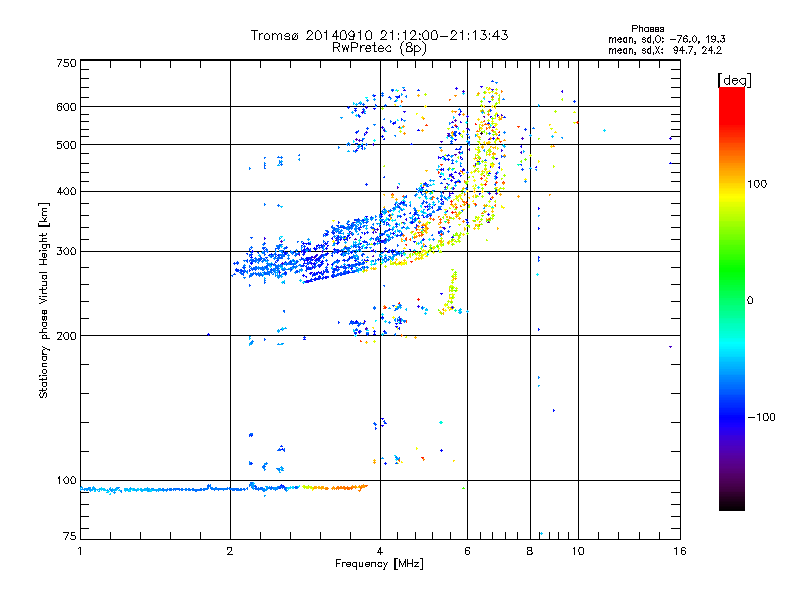This screenshot has width=800, height=600.
Task: Click the '[deg]' colorbar label
Action: pos(734,80)
